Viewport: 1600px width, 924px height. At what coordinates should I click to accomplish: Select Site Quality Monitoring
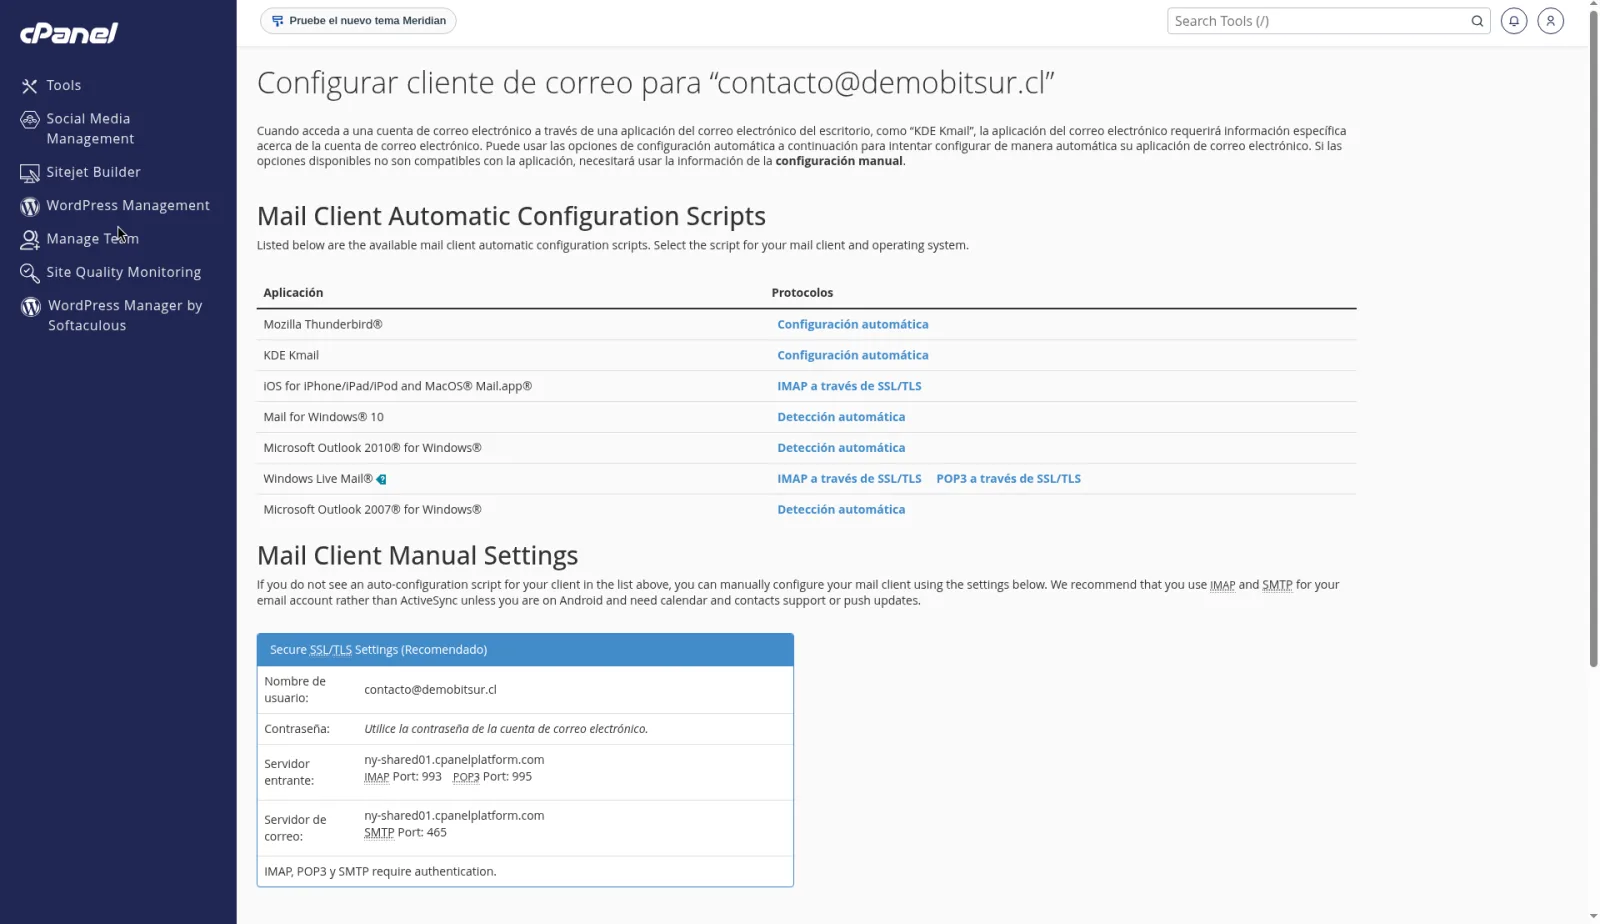point(124,272)
